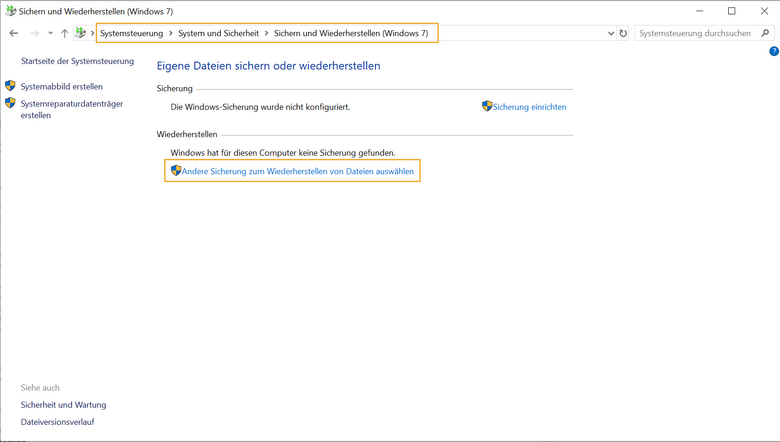
Task: Click the search magnifier icon
Action: click(766, 33)
